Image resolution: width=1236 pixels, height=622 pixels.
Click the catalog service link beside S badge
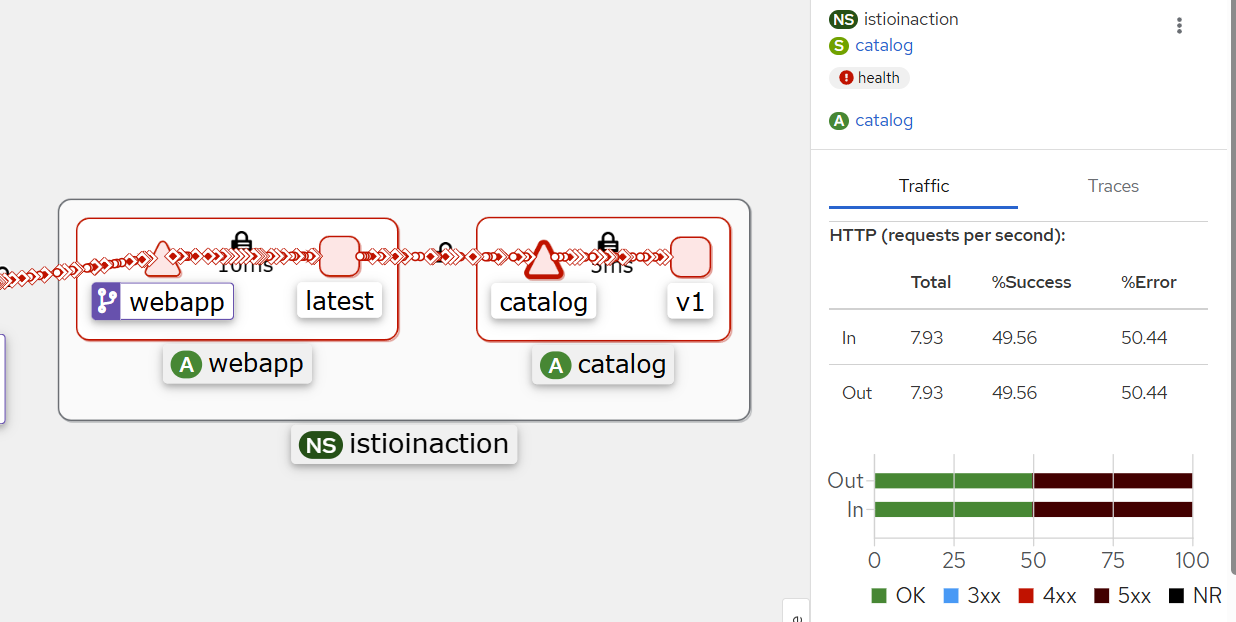coord(884,45)
